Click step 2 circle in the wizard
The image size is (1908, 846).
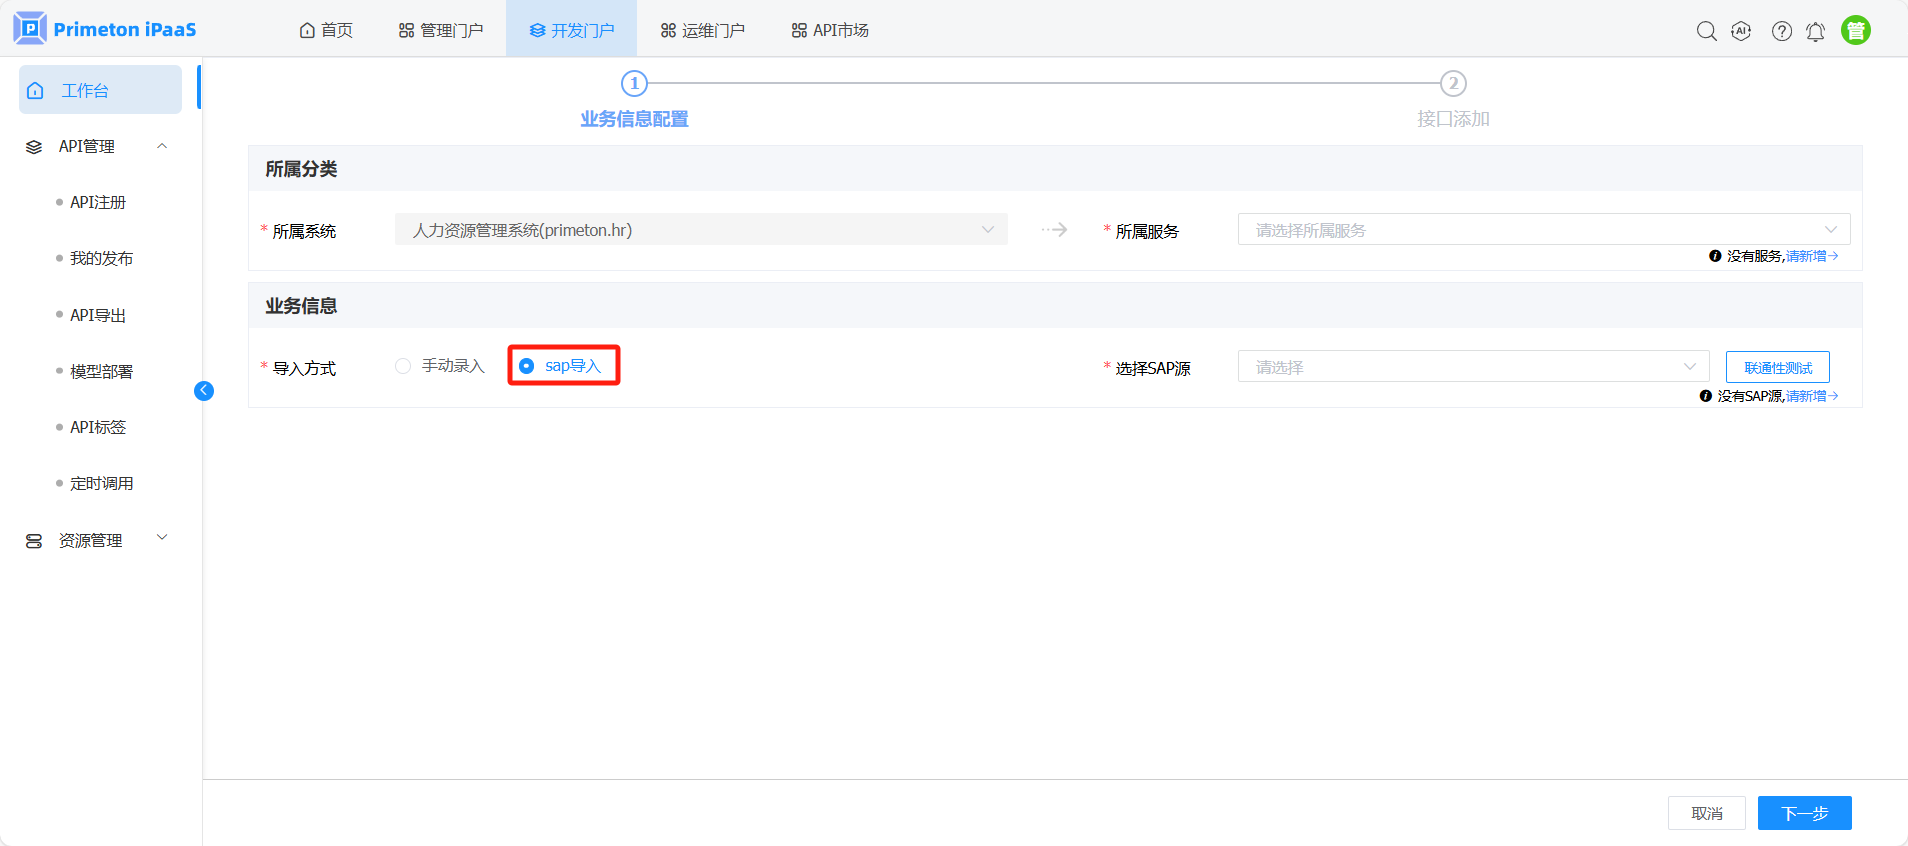(x=1453, y=83)
